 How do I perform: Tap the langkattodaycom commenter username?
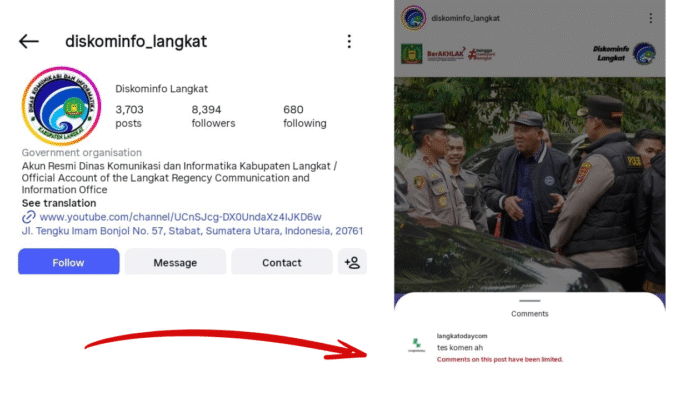[462, 336]
